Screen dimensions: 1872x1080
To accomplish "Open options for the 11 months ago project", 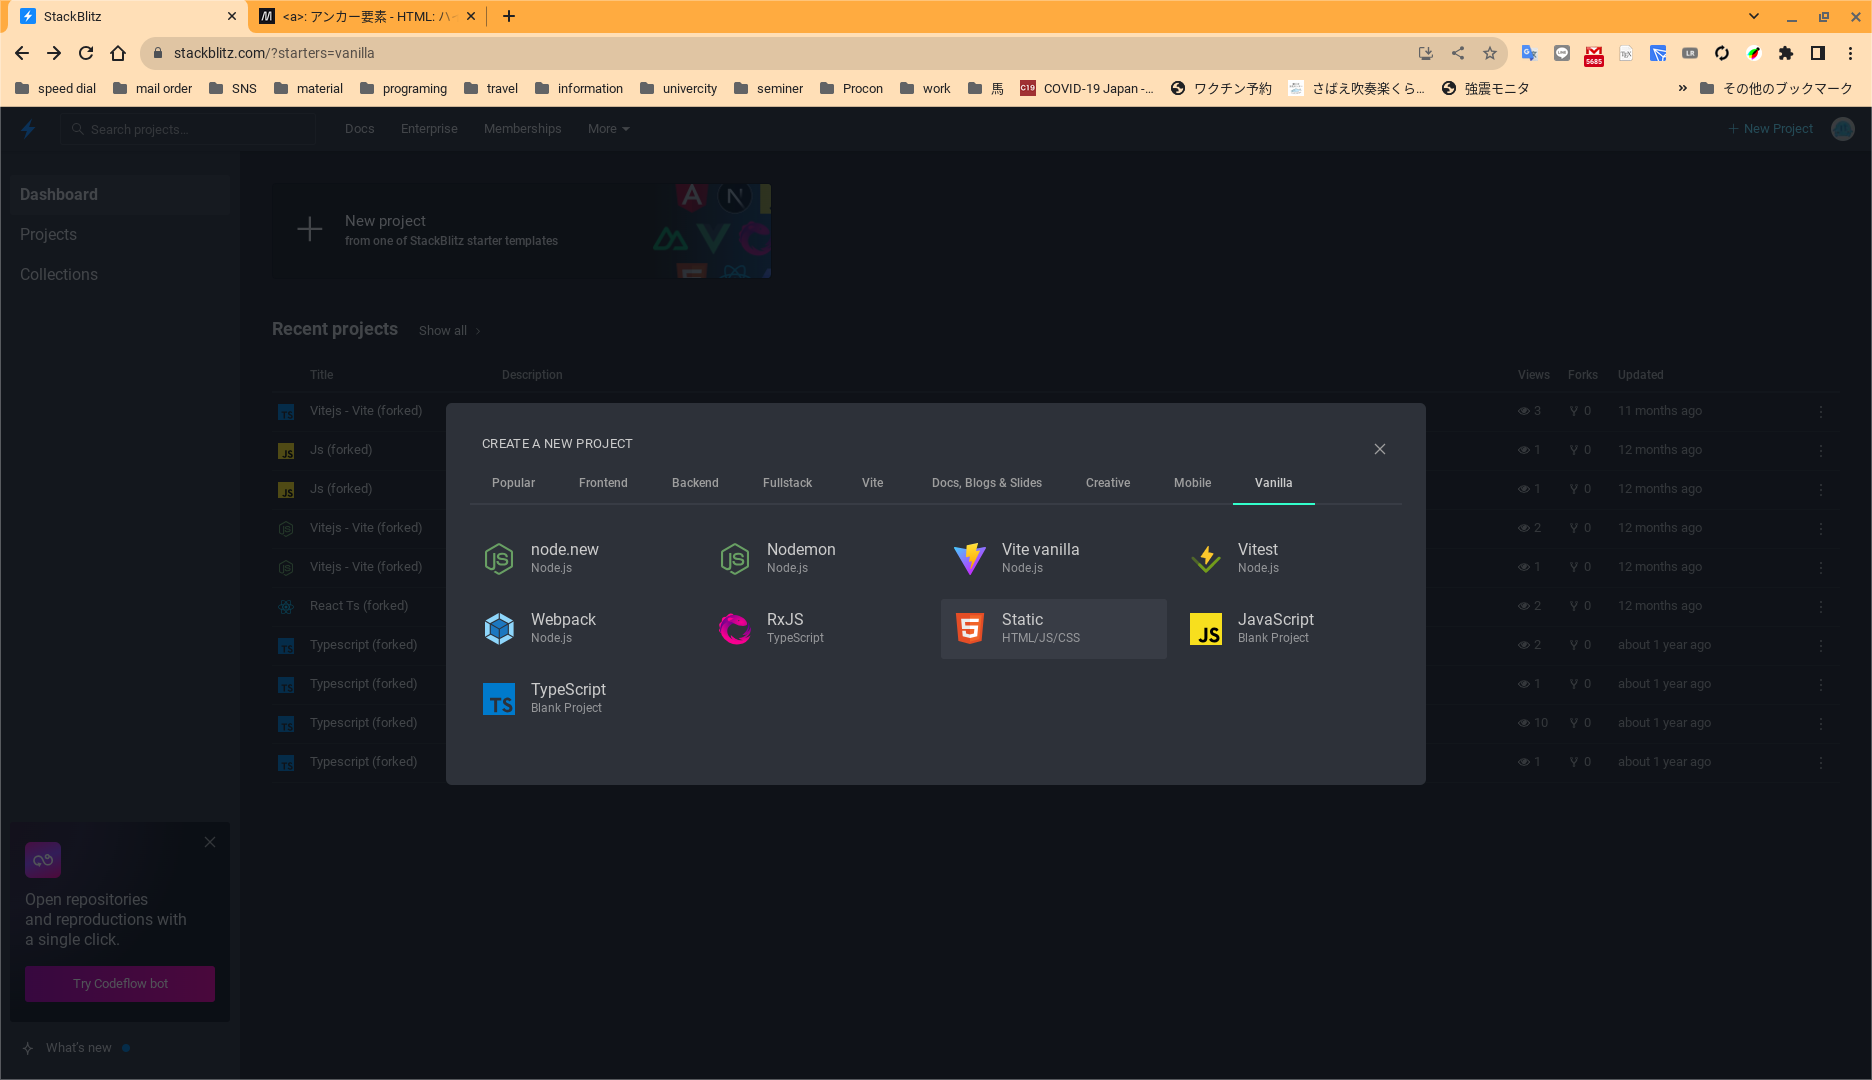I will pos(1821,411).
